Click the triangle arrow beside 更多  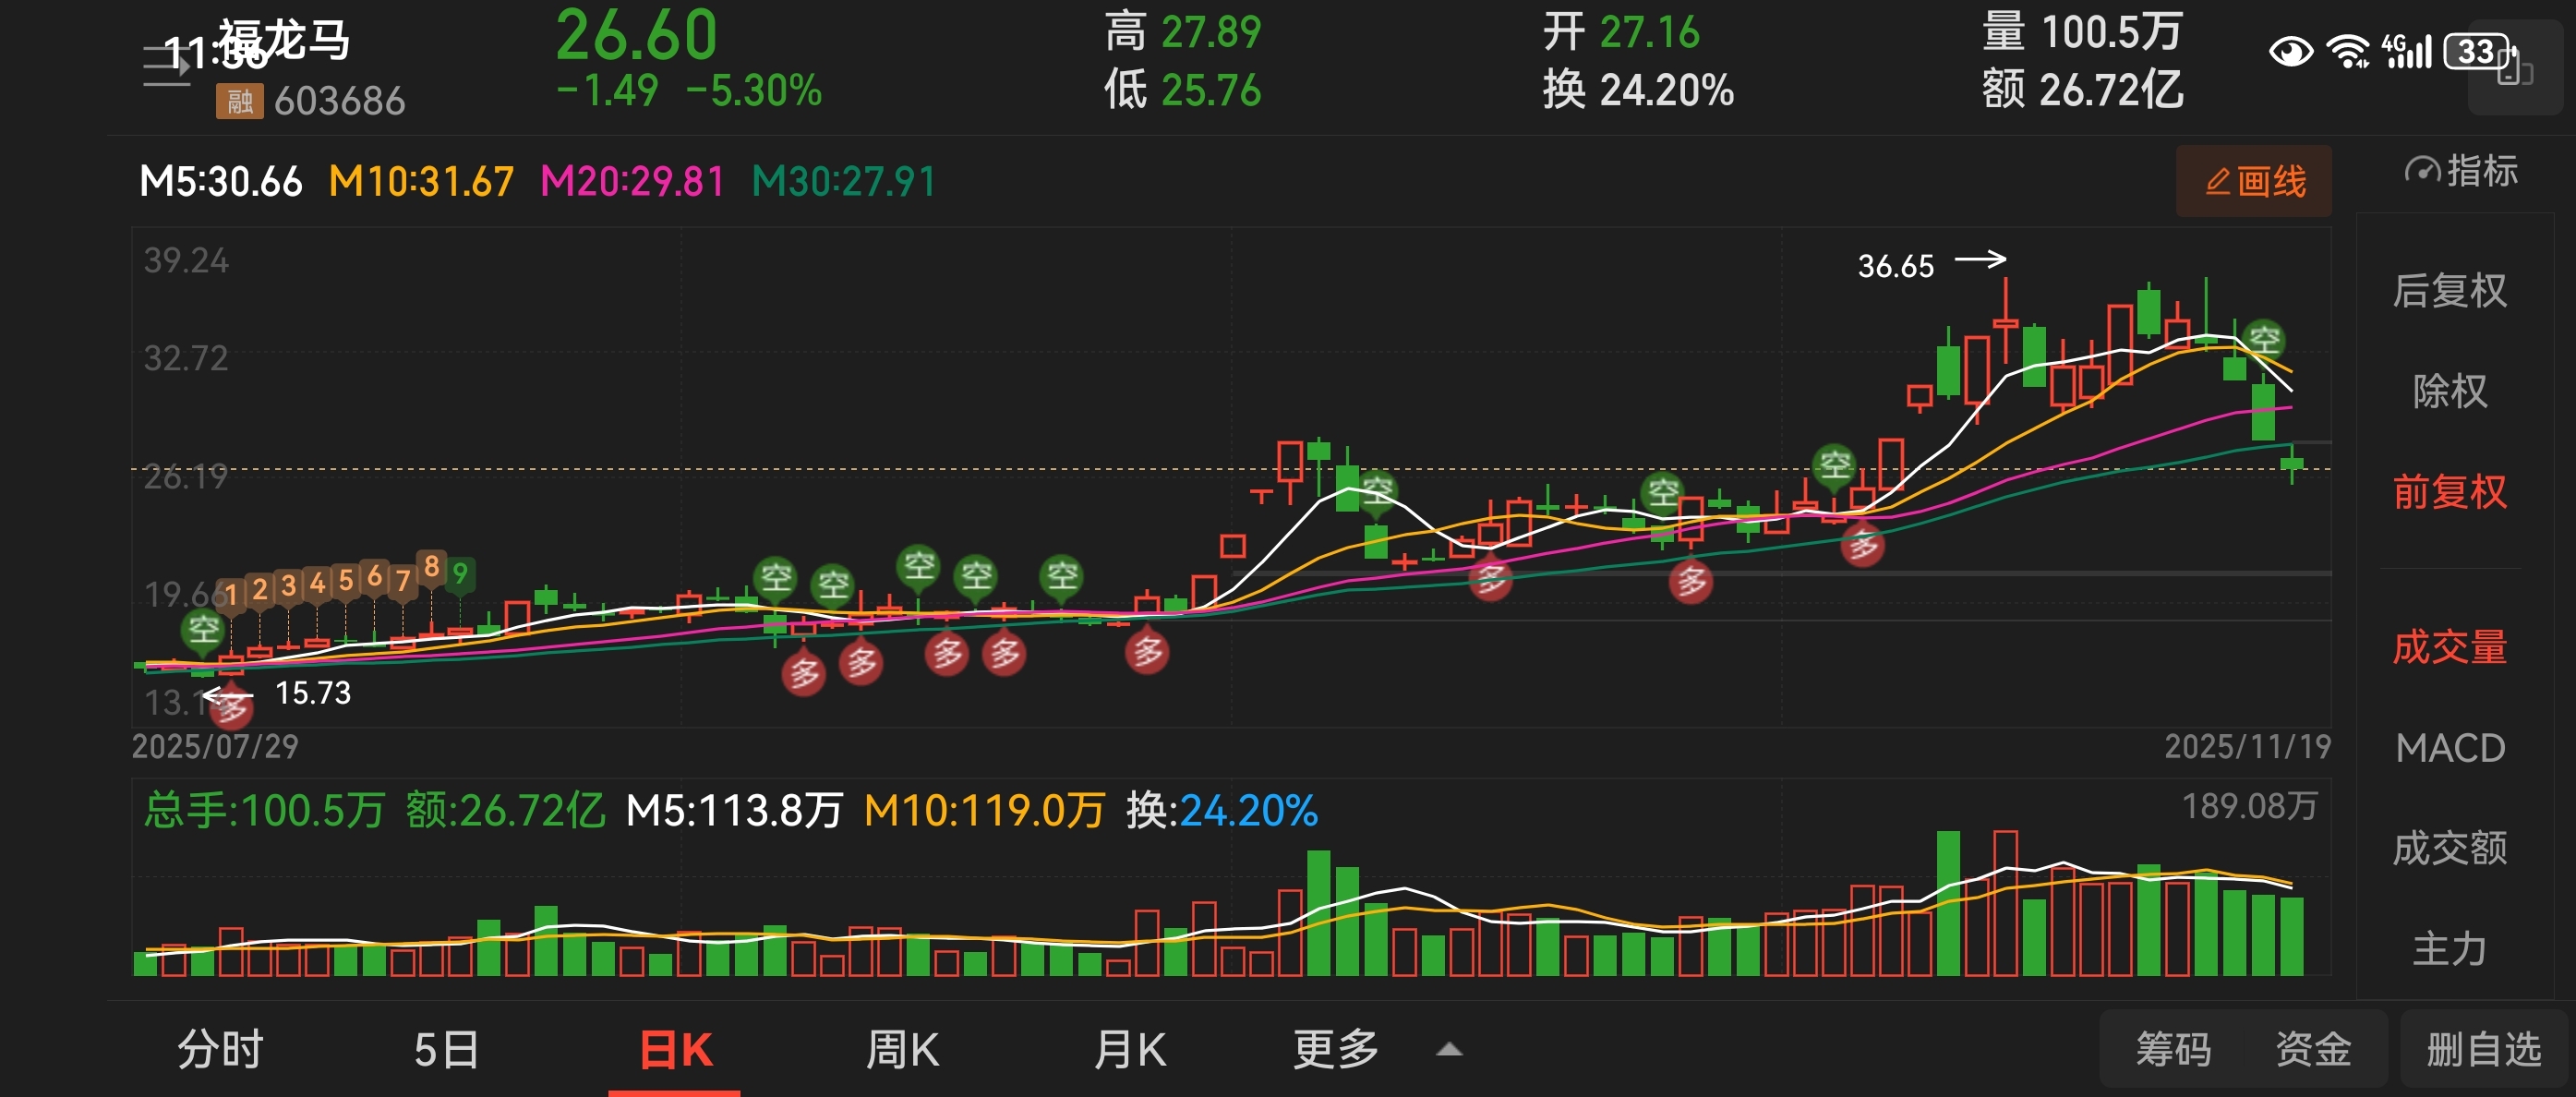[x=1449, y=1050]
